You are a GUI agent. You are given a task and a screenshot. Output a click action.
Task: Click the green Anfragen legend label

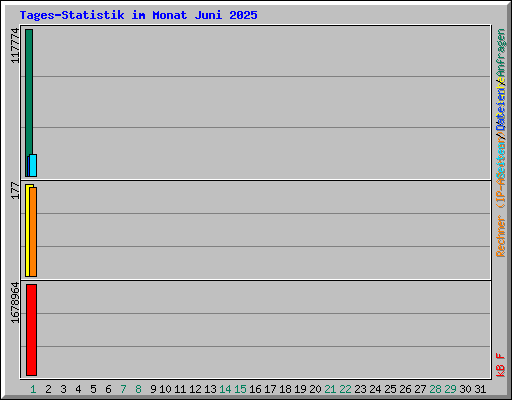click(501, 54)
